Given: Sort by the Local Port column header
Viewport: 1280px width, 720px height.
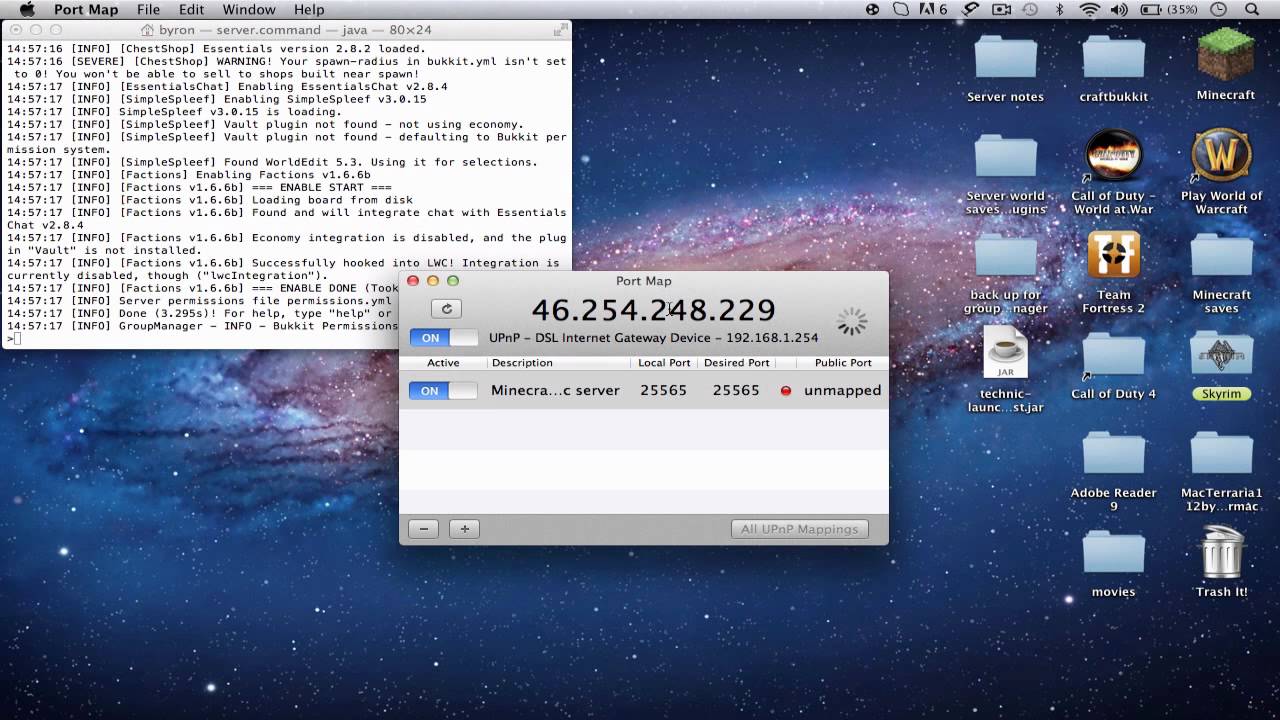Looking at the screenshot, I should [x=664, y=363].
